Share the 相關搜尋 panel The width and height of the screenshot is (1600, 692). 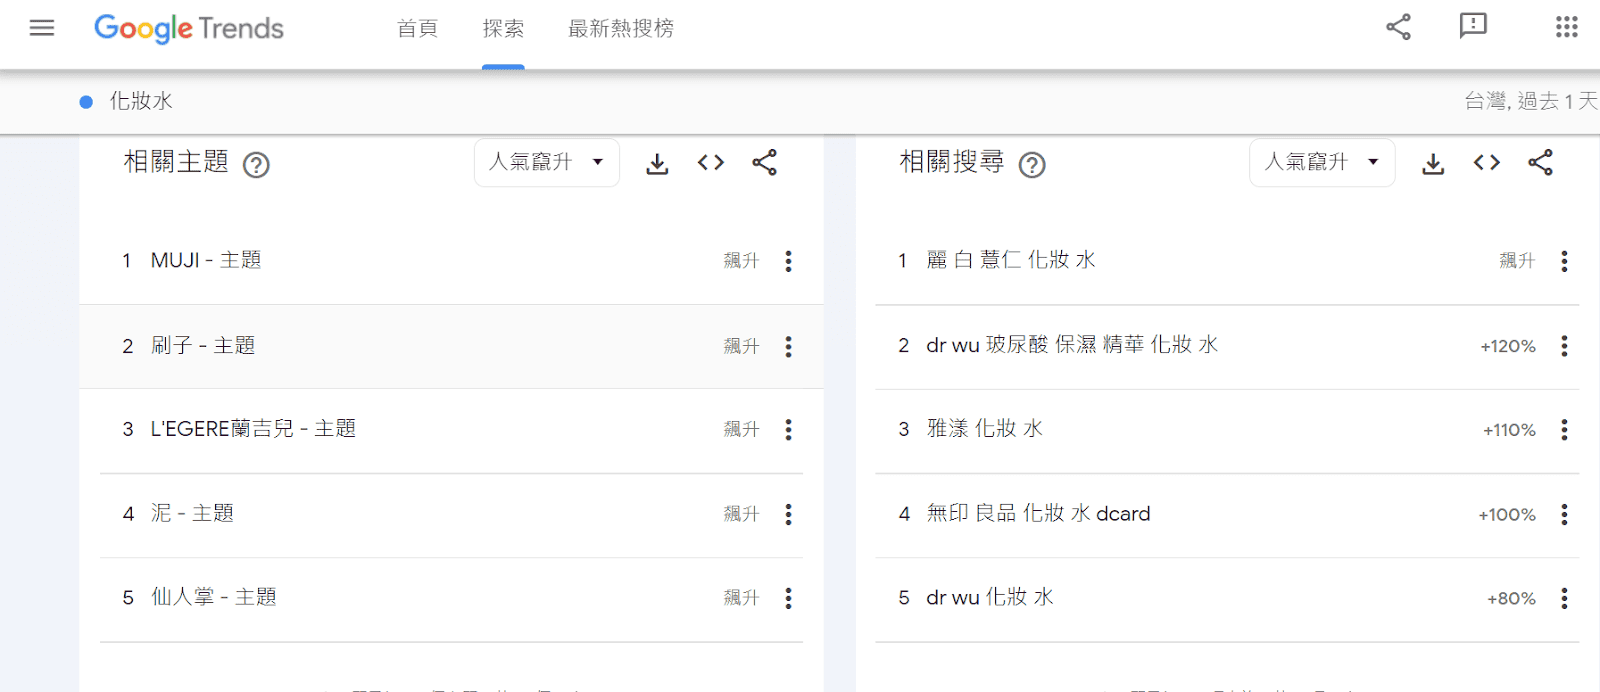[1541, 163]
